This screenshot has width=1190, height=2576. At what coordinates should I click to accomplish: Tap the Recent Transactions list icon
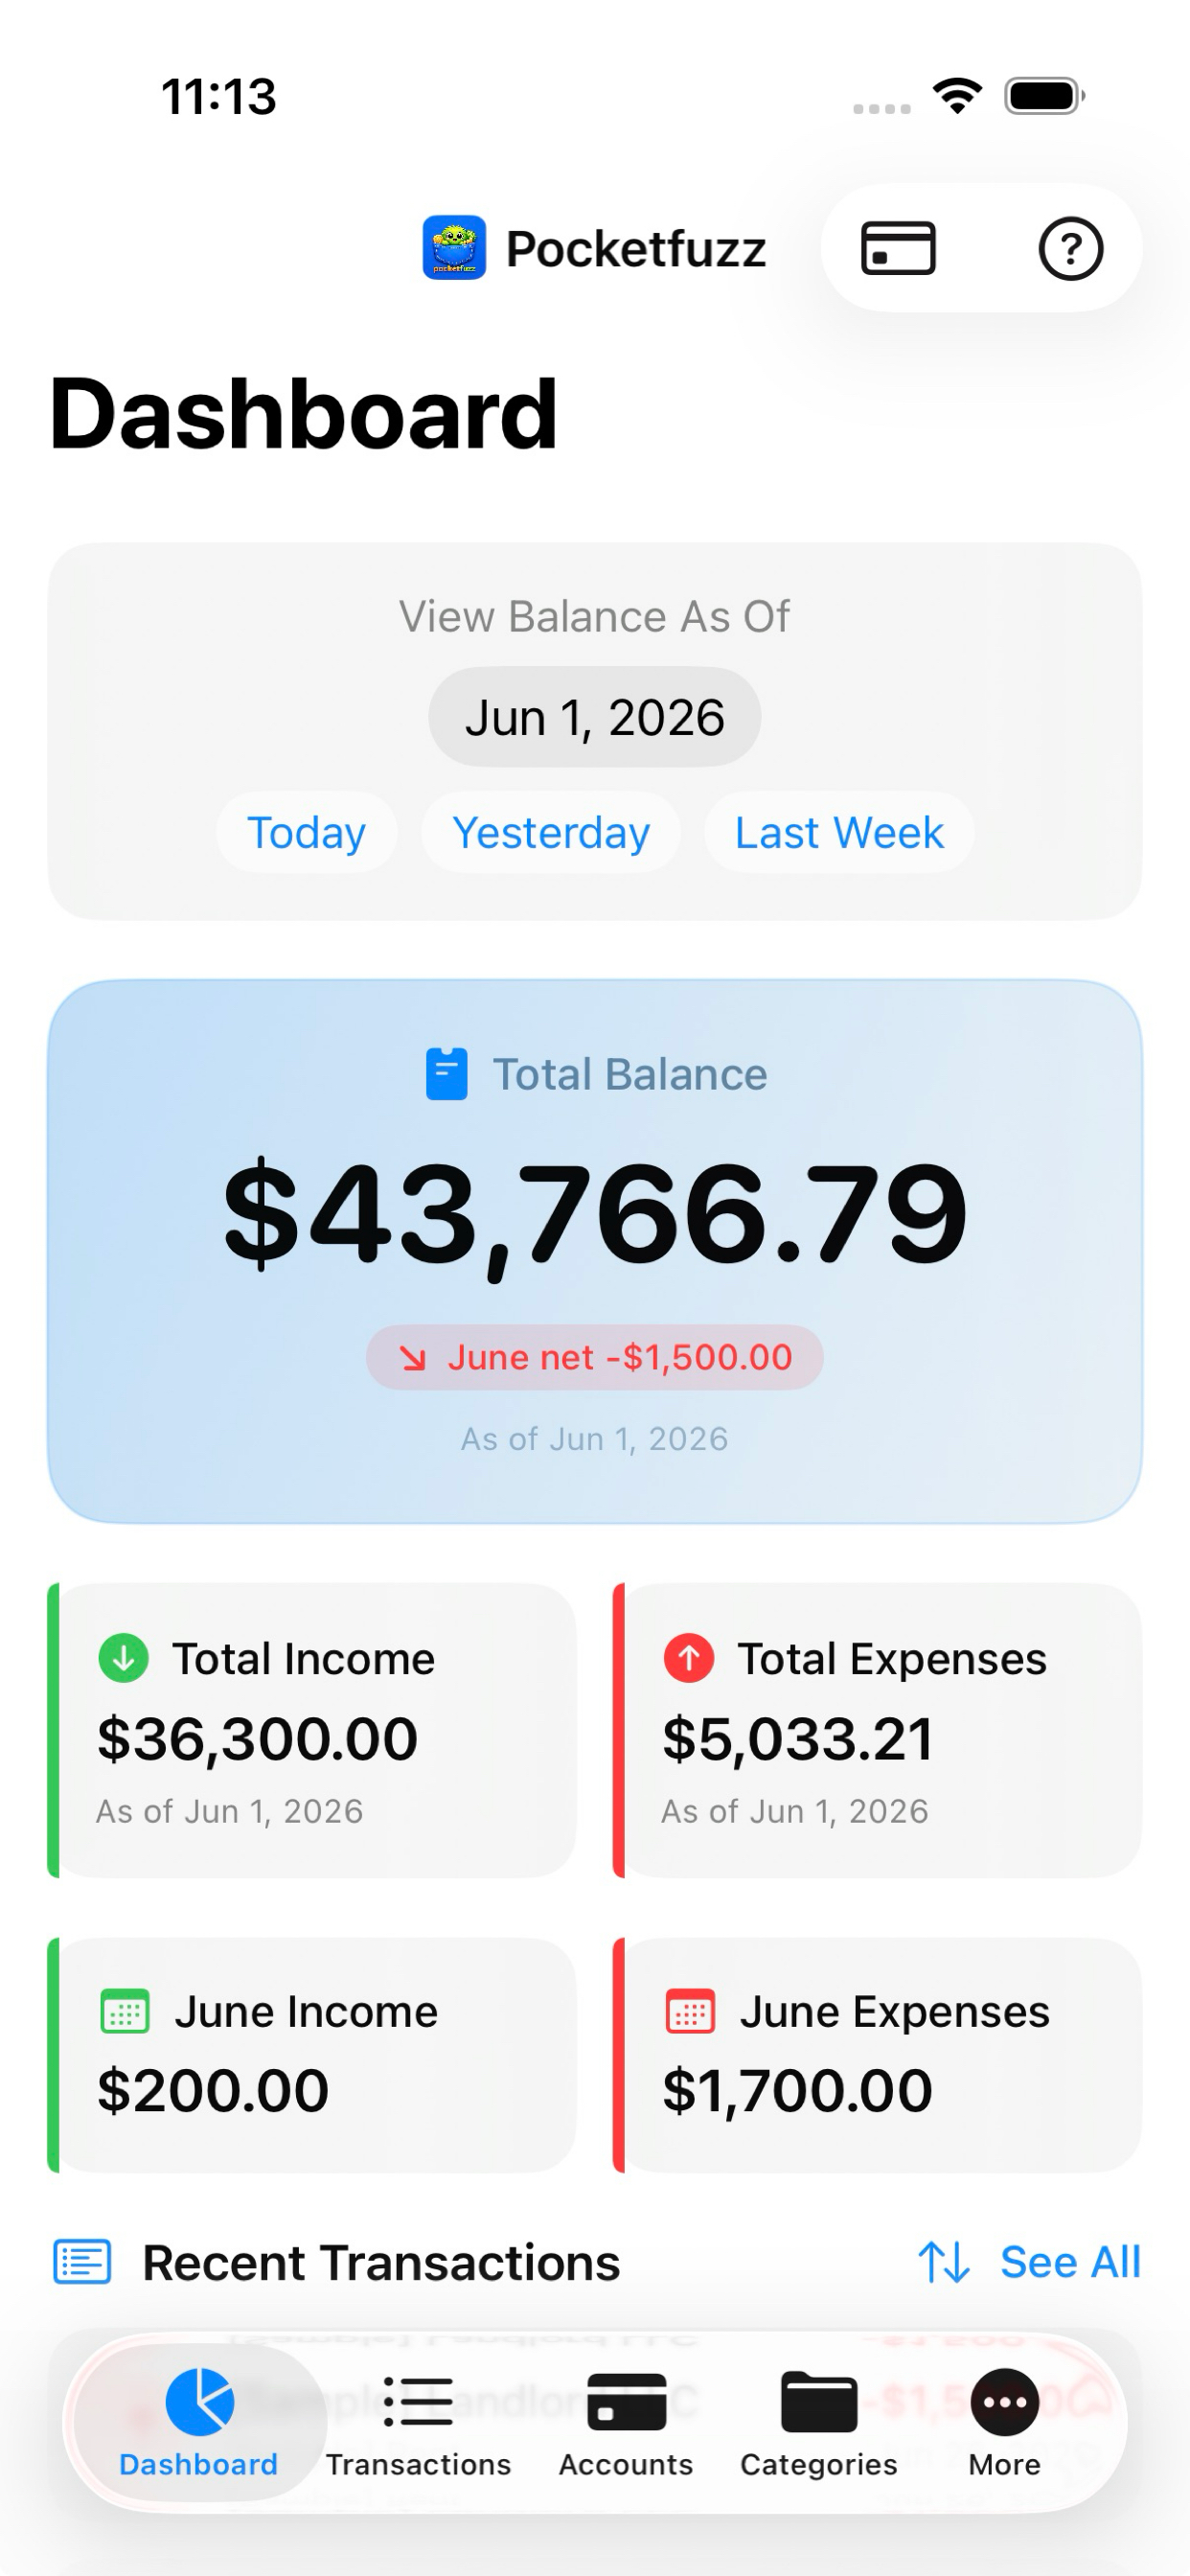click(82, 2262)
